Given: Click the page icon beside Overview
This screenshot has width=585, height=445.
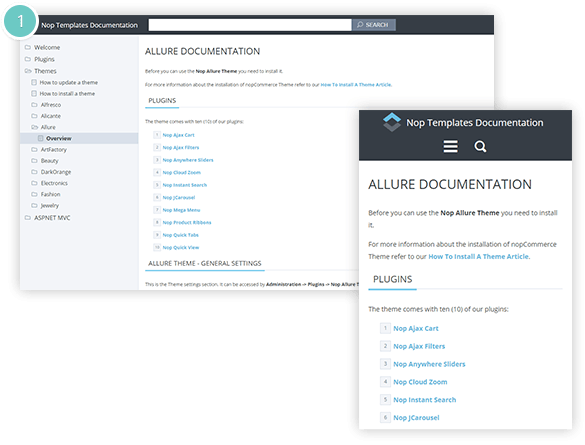Looking at the screenshot, I should [x=41, y=138].
